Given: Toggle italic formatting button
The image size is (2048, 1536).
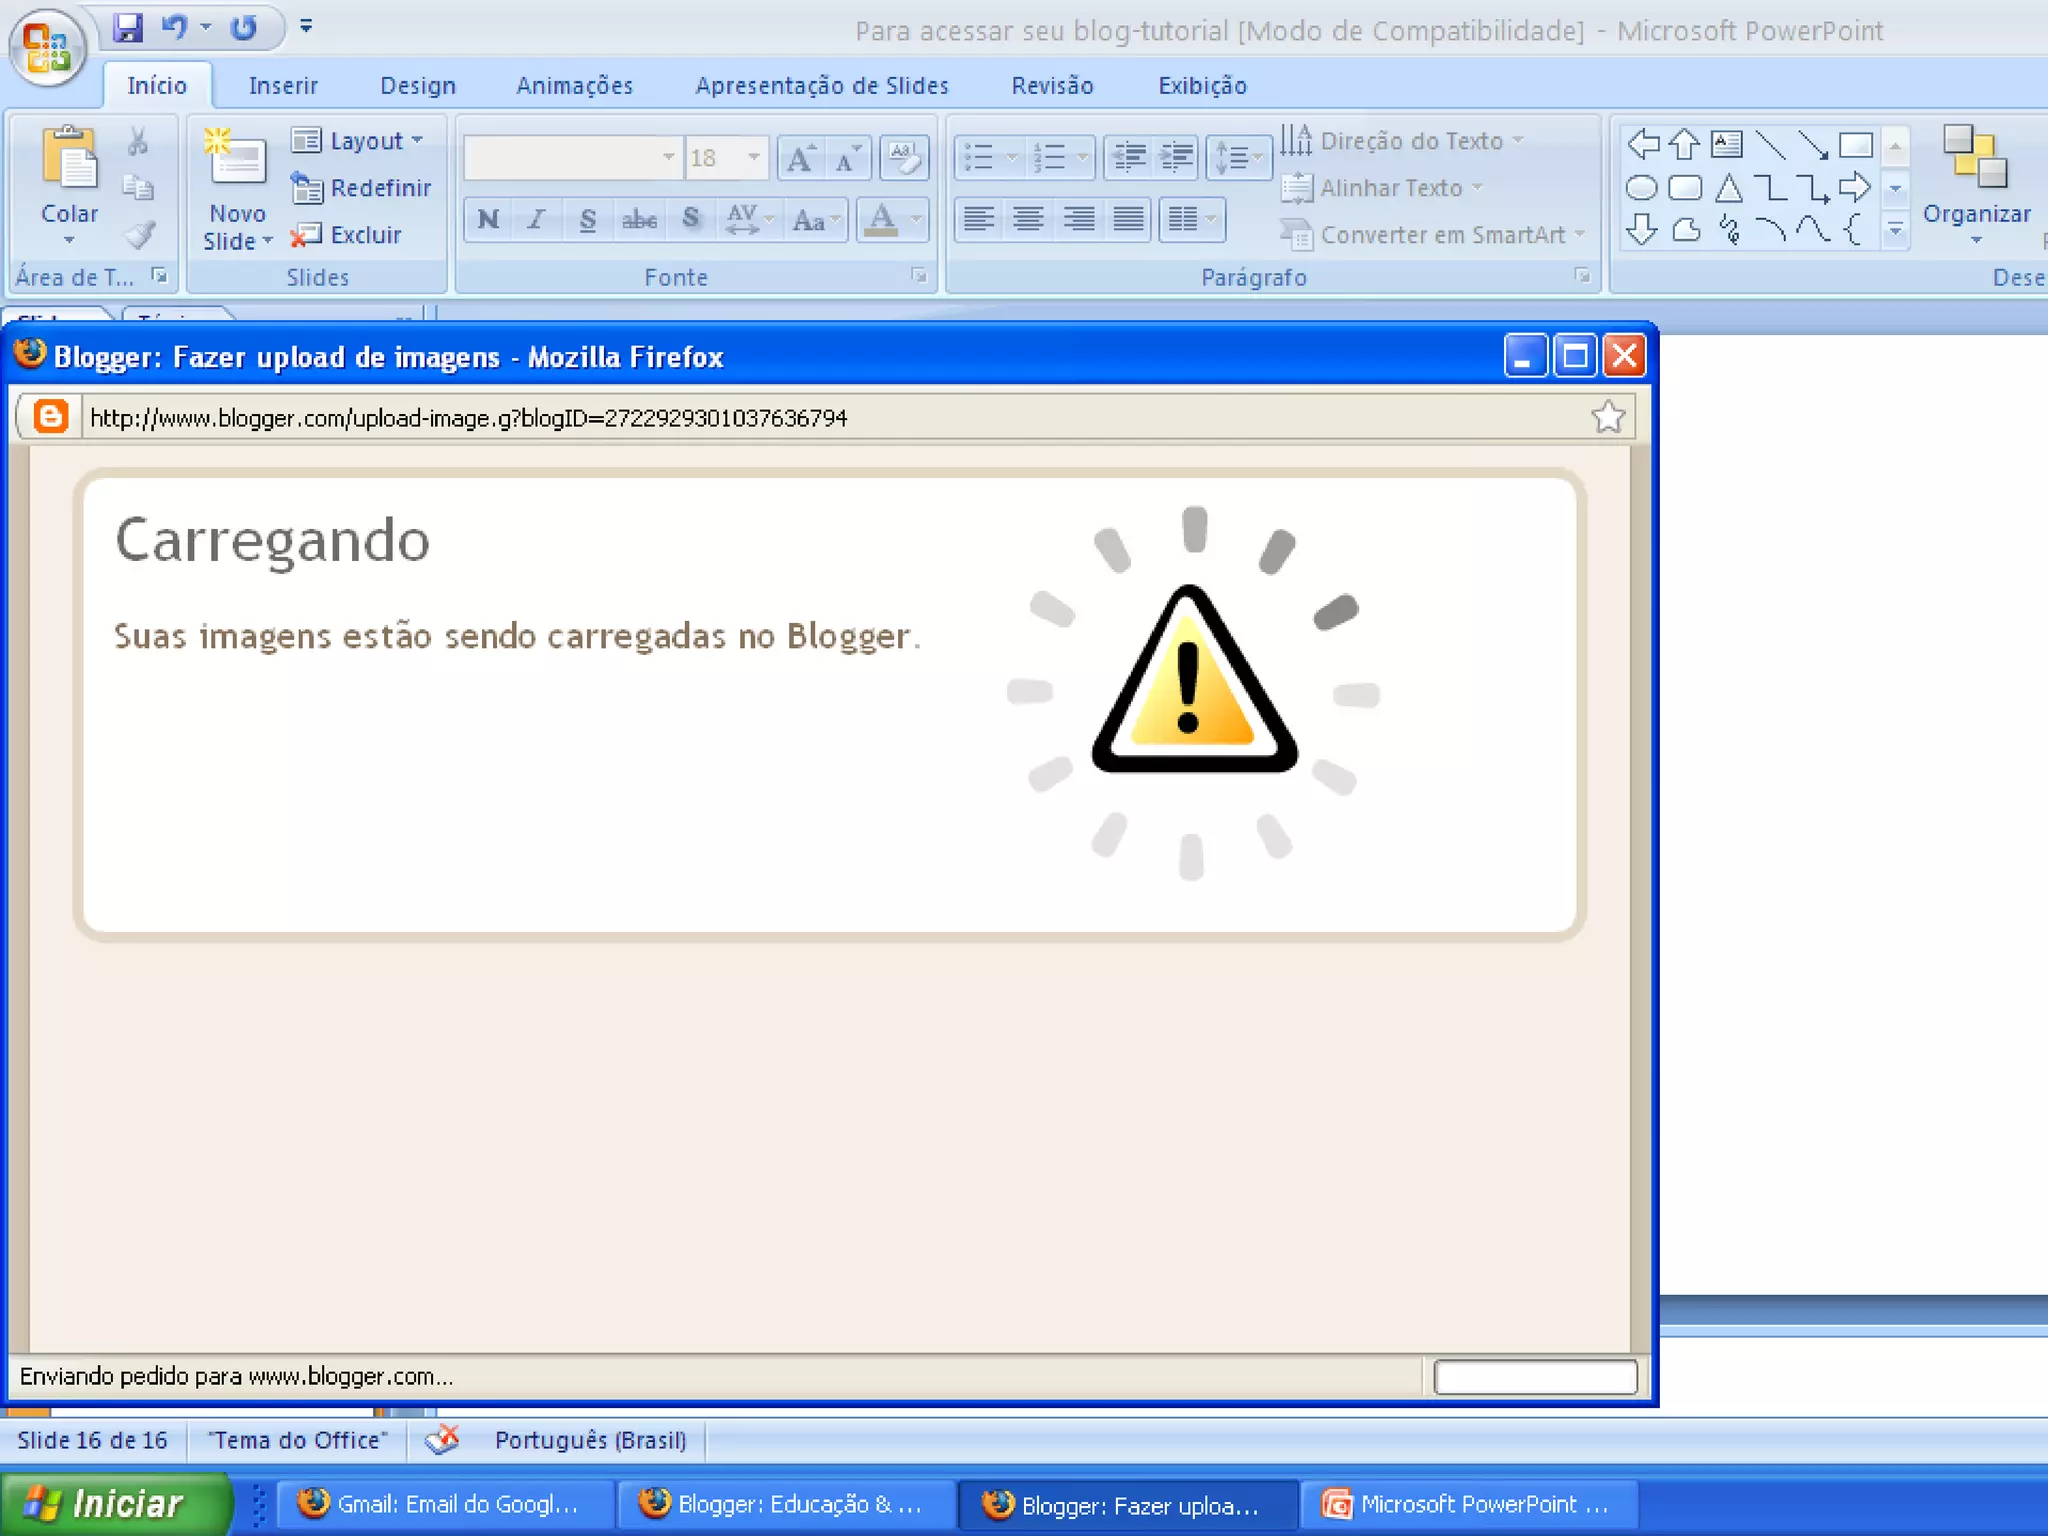Looking at the screenshot, I should pyautogui.click(x=537, y=219).
